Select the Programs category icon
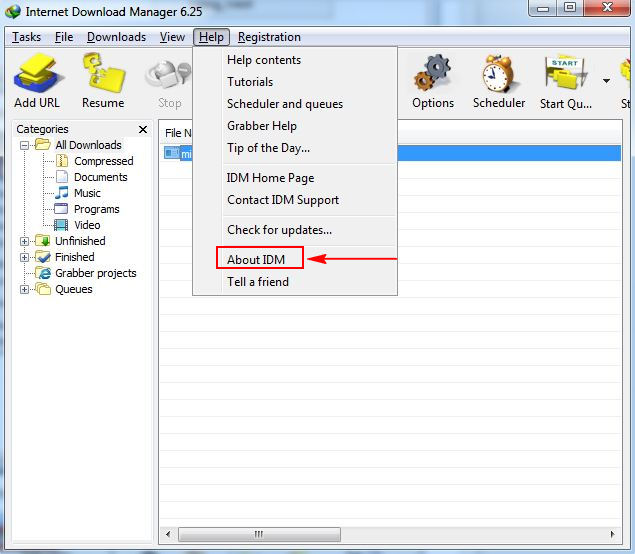The image size is (635, 554). click(61, 209)
